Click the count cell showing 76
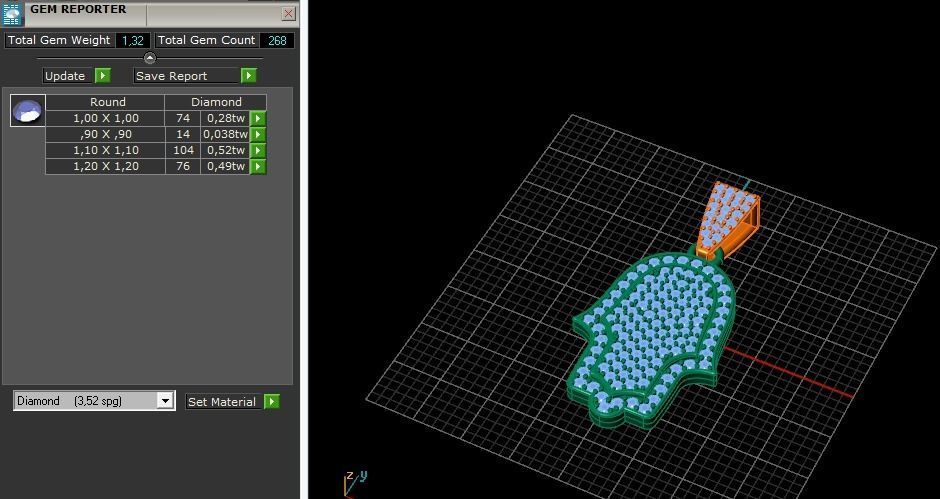940x499 pixels. point(183,166)
